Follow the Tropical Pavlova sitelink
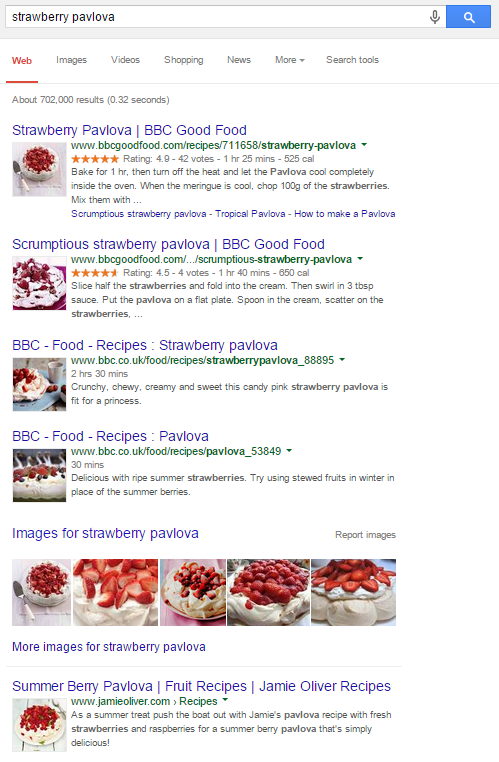The image size is (499, 762). tap(250, 214)
